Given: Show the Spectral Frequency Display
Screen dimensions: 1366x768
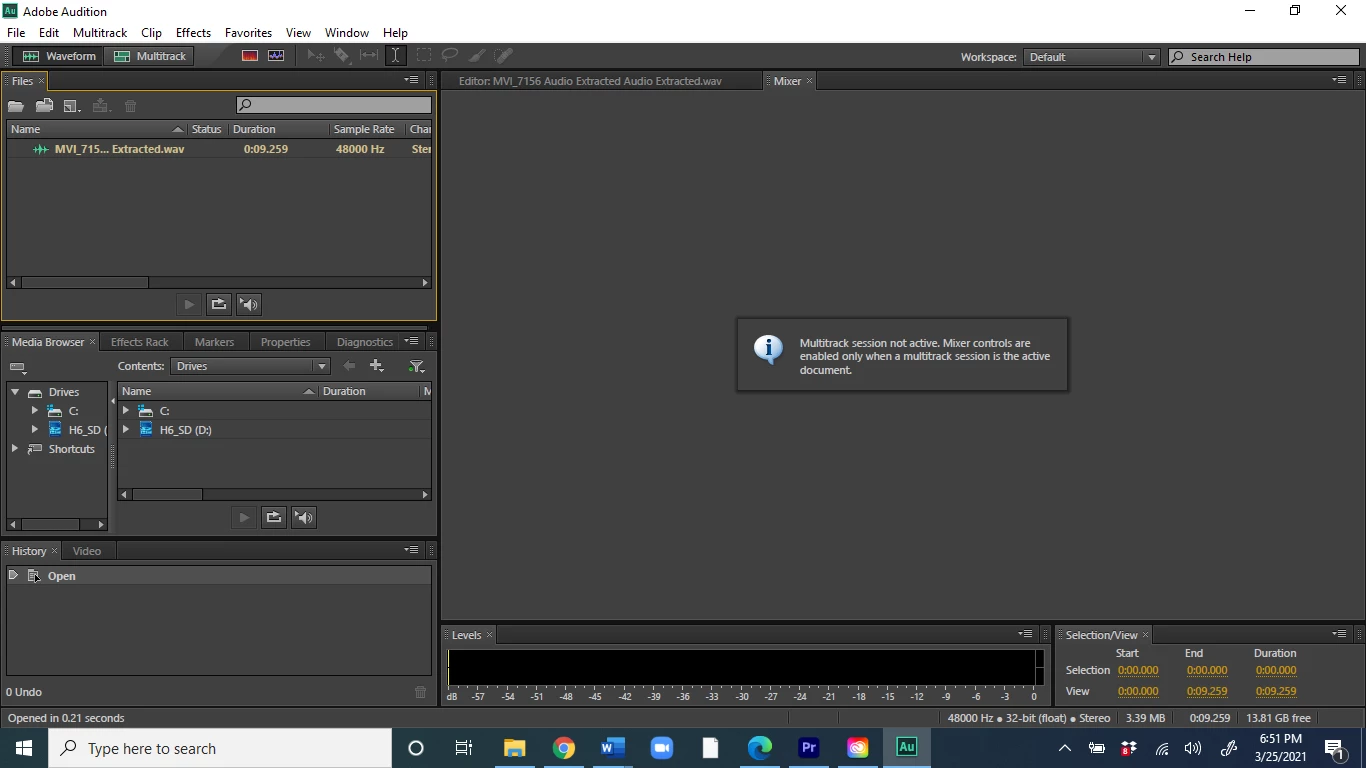Looking at the screenshot, I should coord(250,56).
